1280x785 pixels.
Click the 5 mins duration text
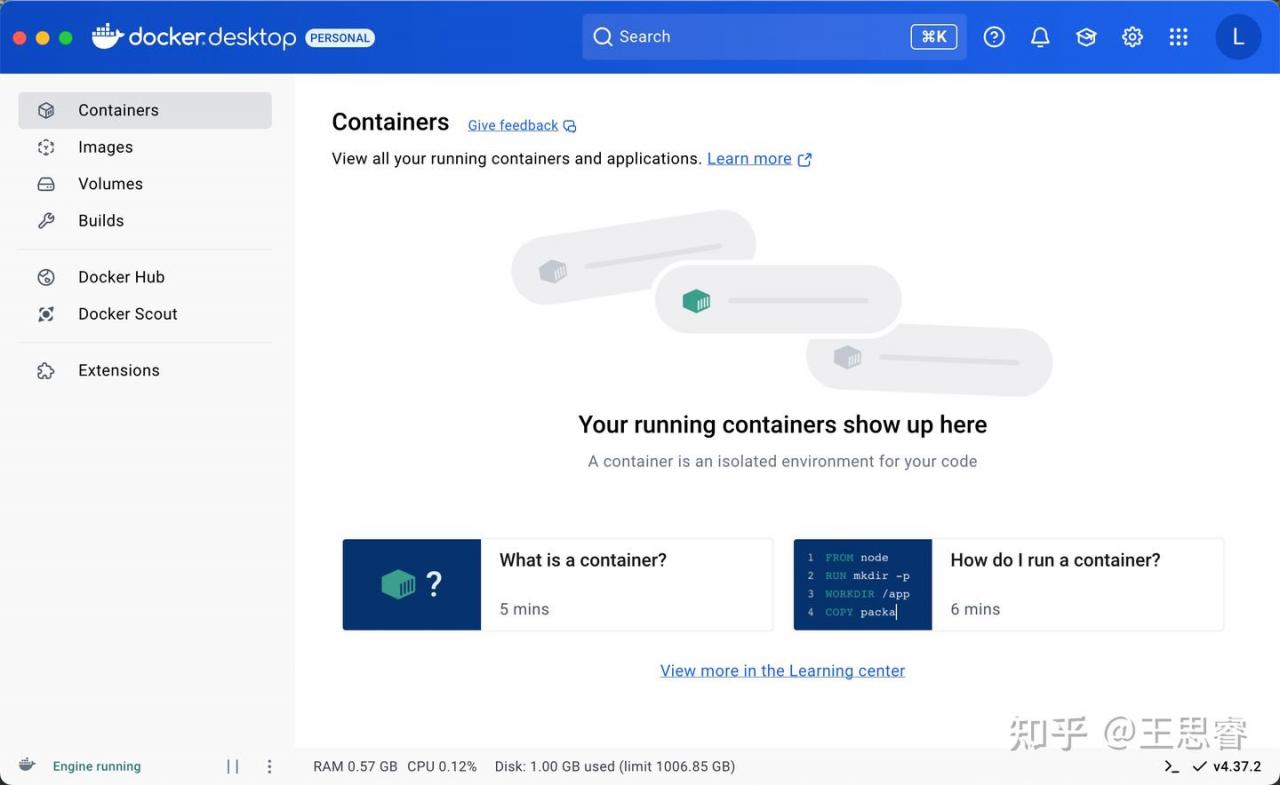[524, 609]
